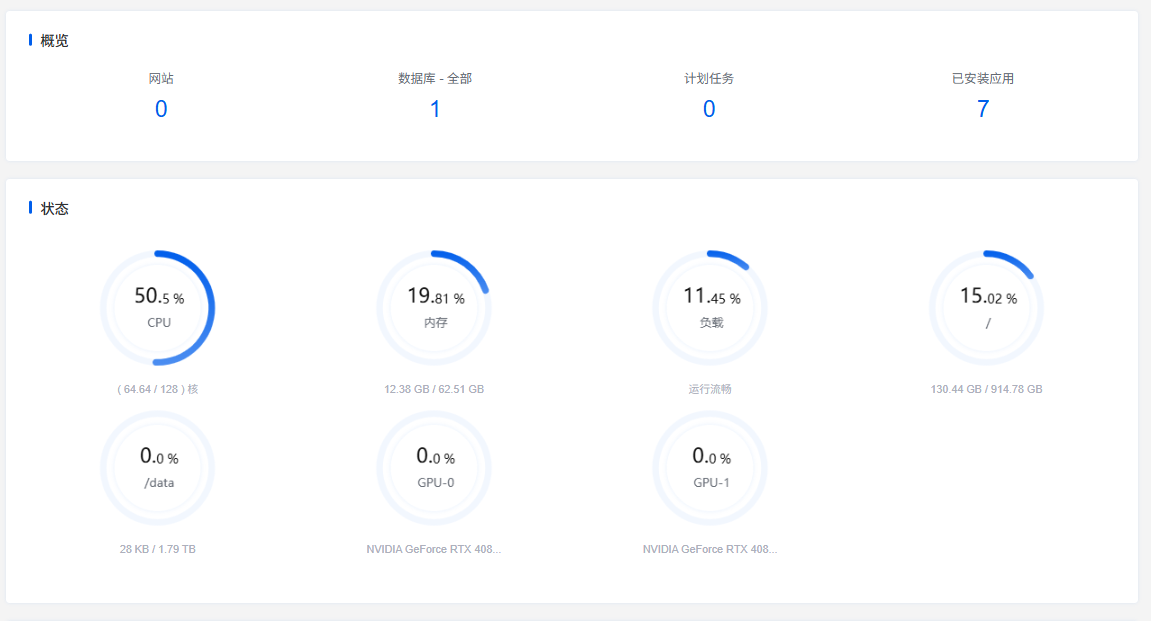Click the NVIDIA GeForce label under GPU-0

(x=434, y=549)
